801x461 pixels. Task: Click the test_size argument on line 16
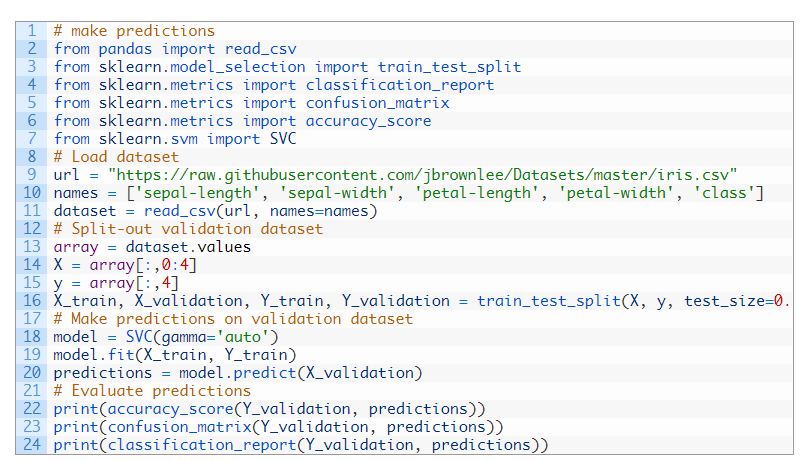(736, 301)
